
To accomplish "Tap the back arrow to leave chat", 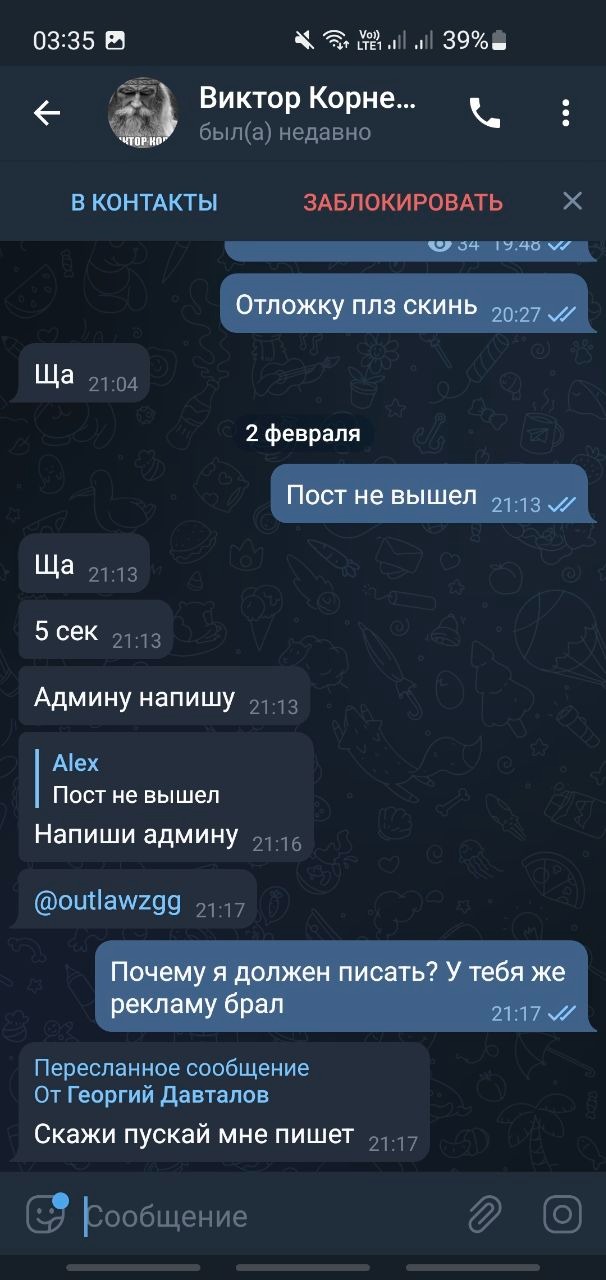I will click(47, 114).
